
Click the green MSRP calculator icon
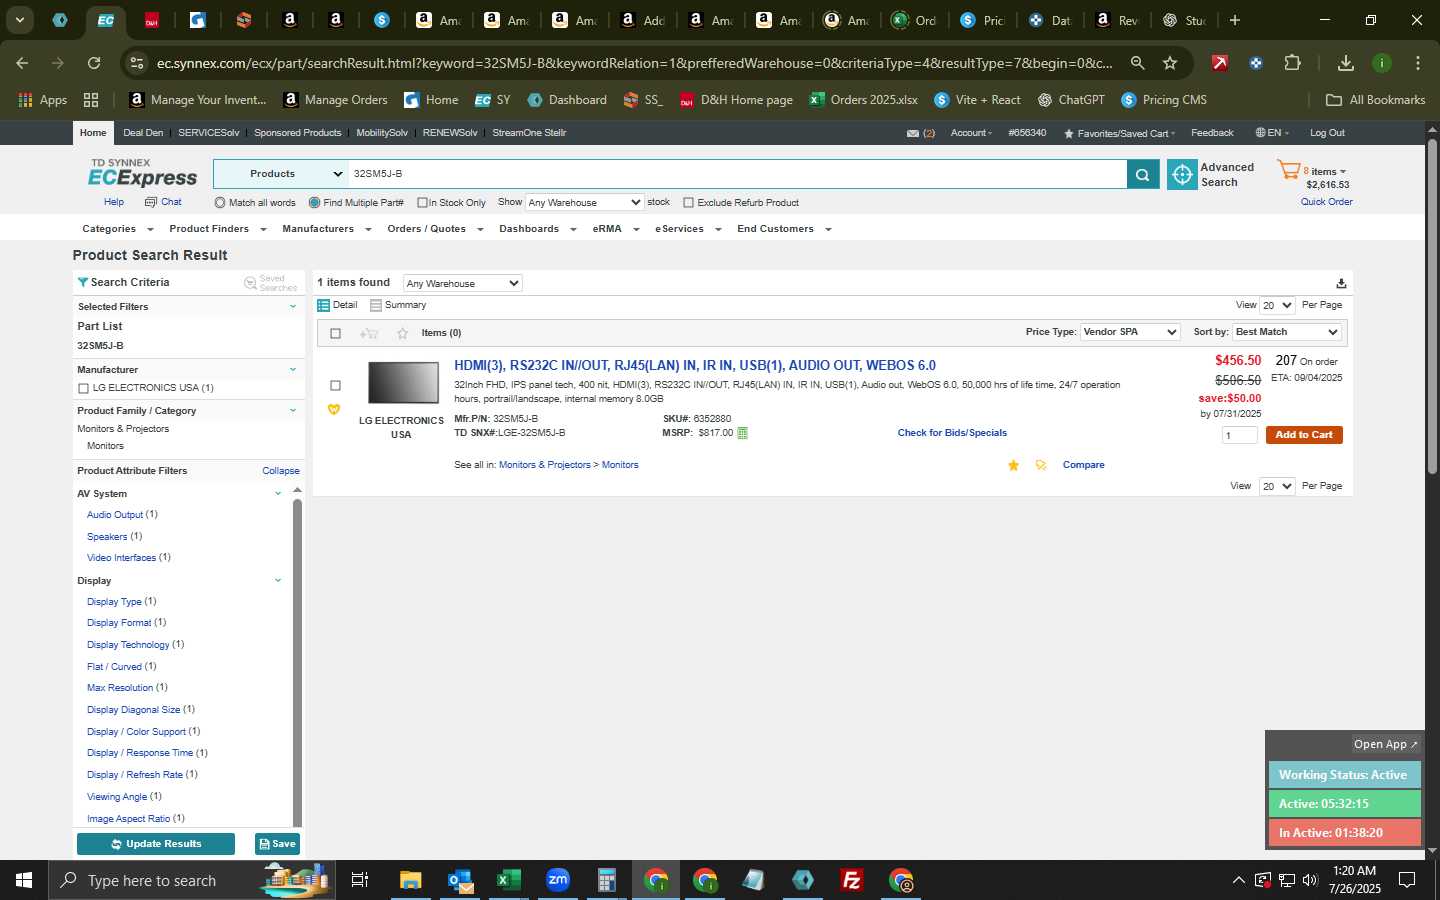point(742,433)
